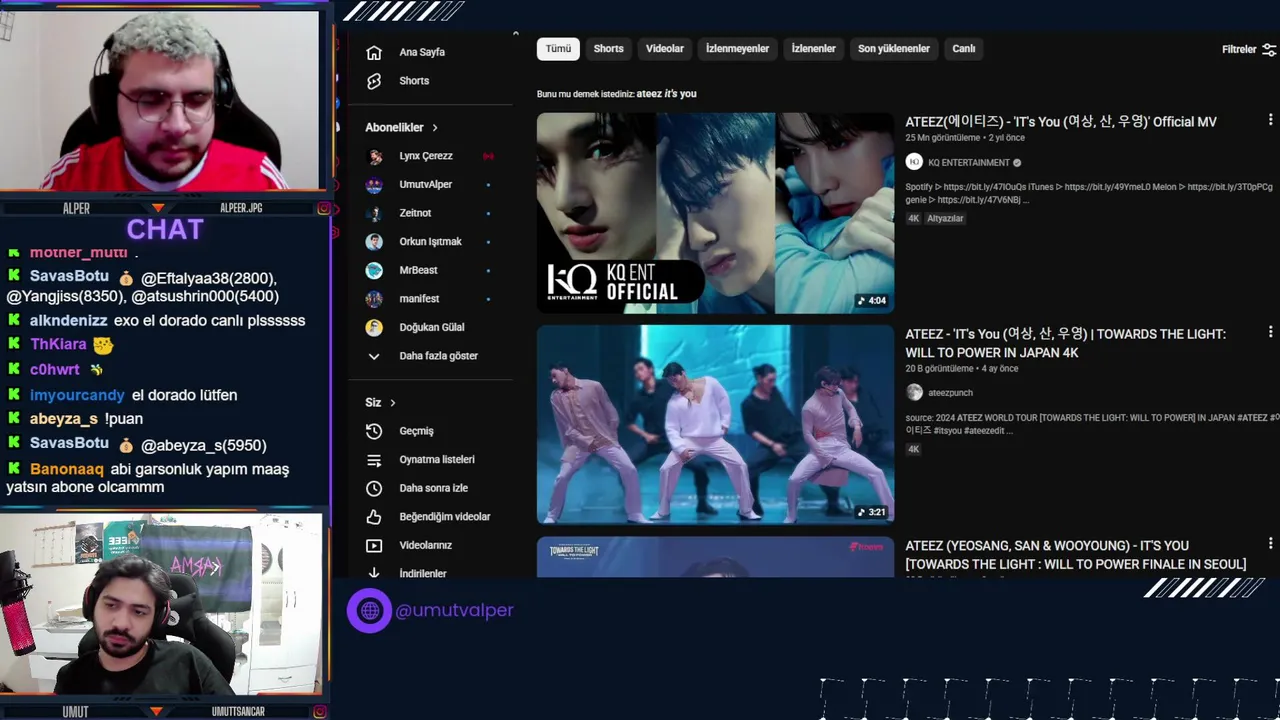
Task: Open KQ ENTERTAINMENT channel name
Action: 969,163
